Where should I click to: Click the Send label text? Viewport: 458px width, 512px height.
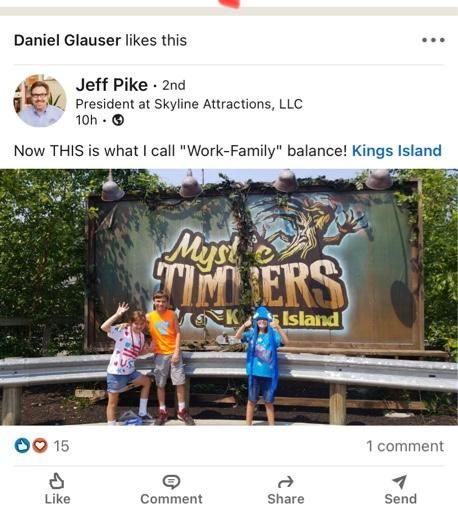pyautogui.click(x=400, y=499)
